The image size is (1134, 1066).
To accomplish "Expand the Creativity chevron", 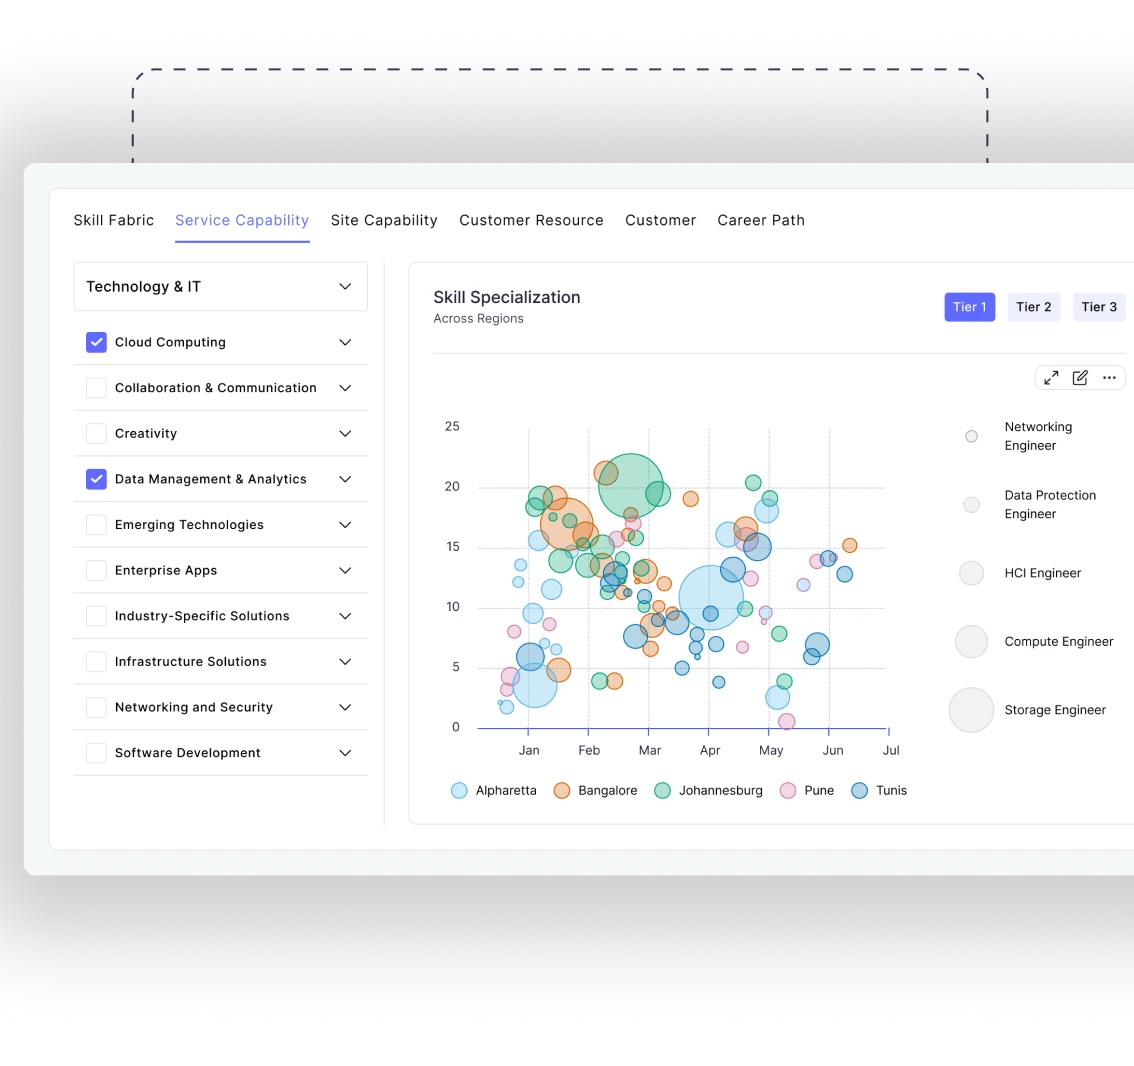I will click(345, 433).
